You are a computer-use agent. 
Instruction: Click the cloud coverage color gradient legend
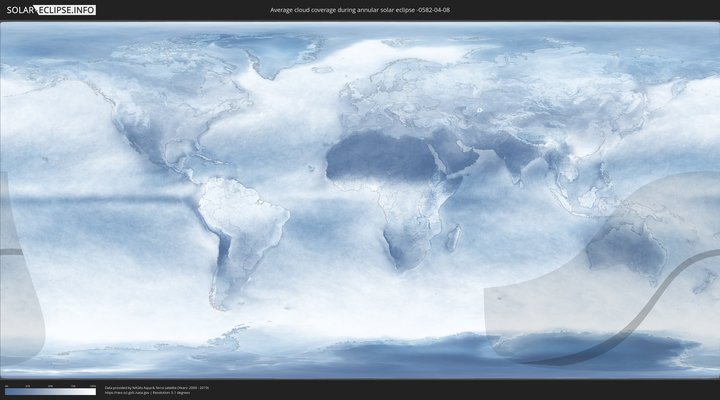tap(50, 392)
